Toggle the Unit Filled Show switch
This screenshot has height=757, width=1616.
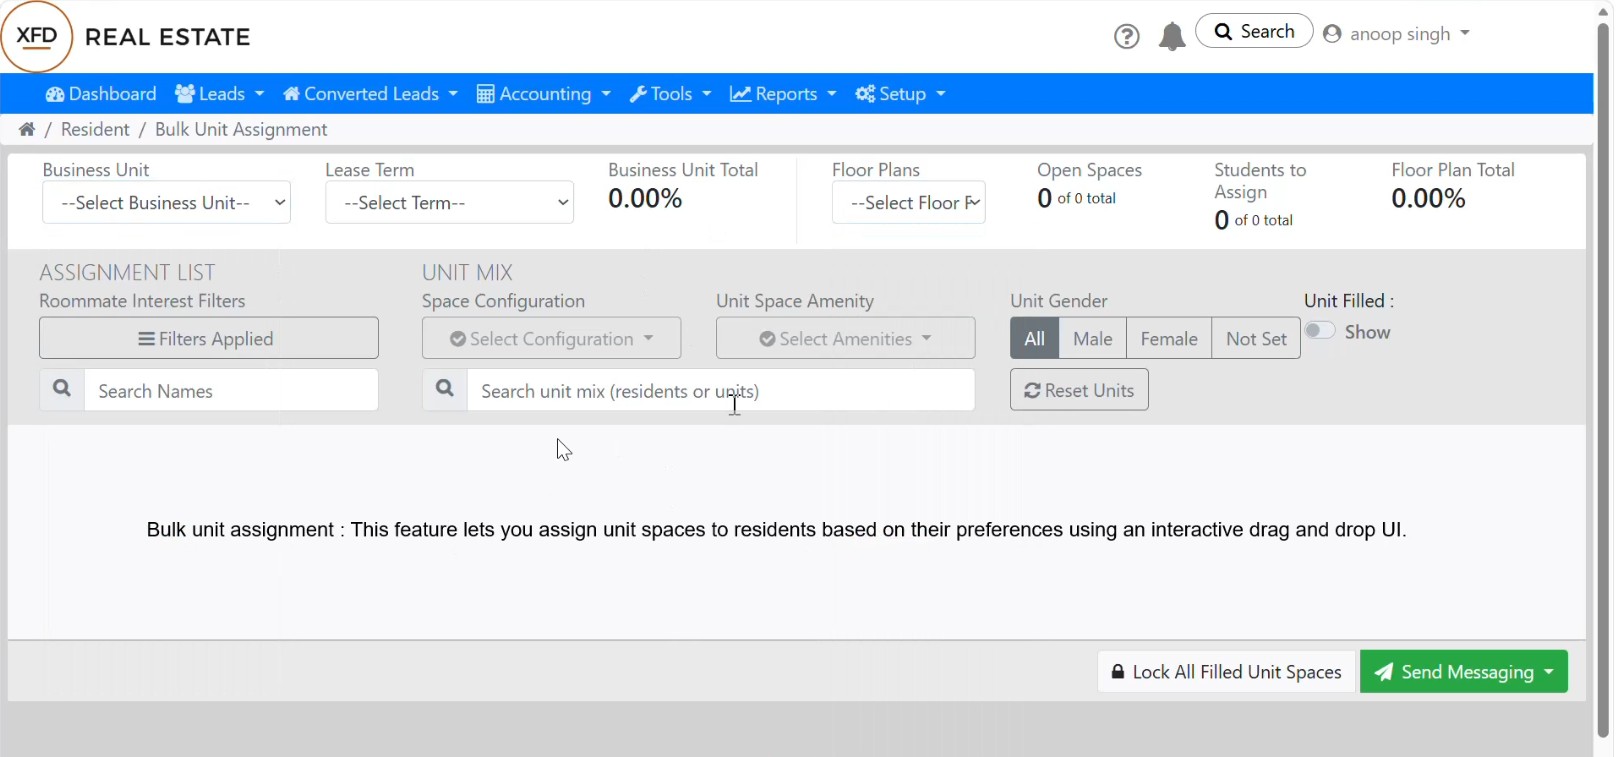[x=1320, y=331]
